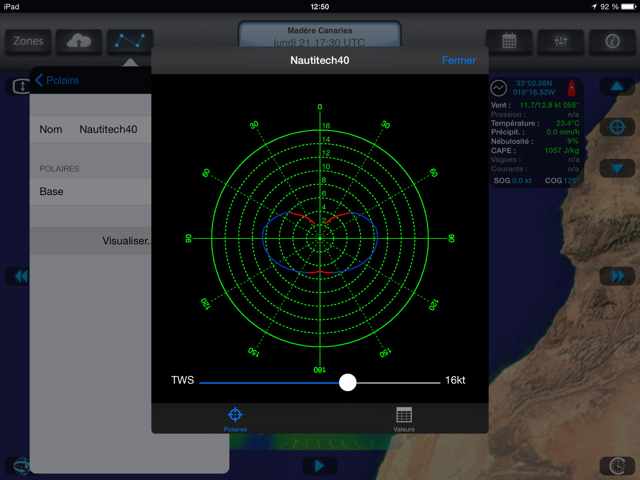Image resolution: width=640 pixels, height=480 pixels.
Task: Tap the coordinates 33°02.08N text
Action: point(534,84)
